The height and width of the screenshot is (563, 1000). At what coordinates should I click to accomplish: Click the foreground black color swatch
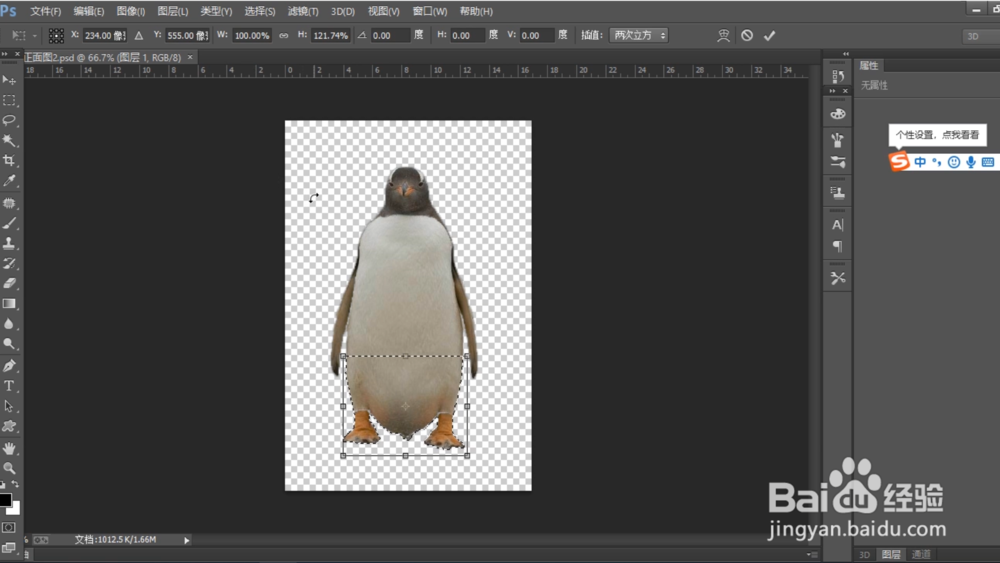click(5, 499)
